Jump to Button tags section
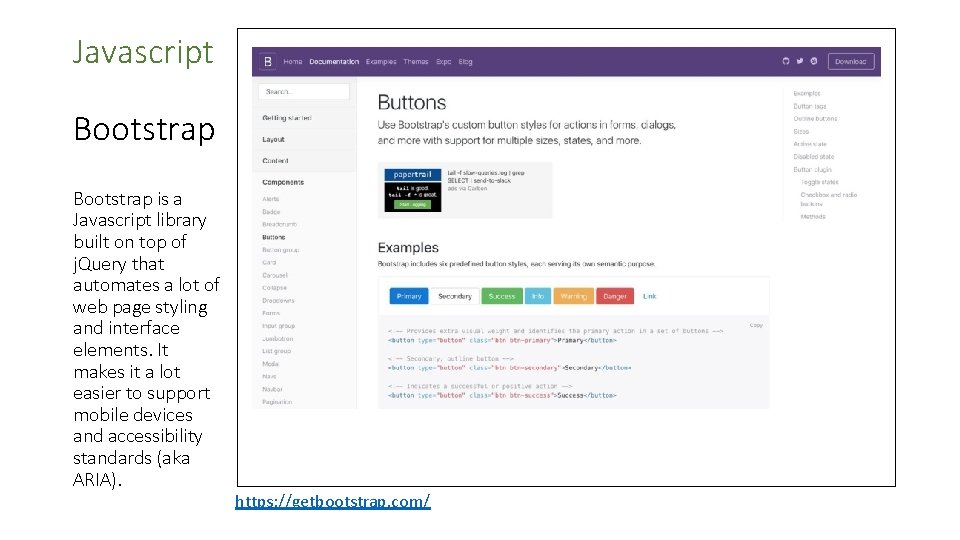The width and height of the screenshot is (960, 540). click(809, 107)
